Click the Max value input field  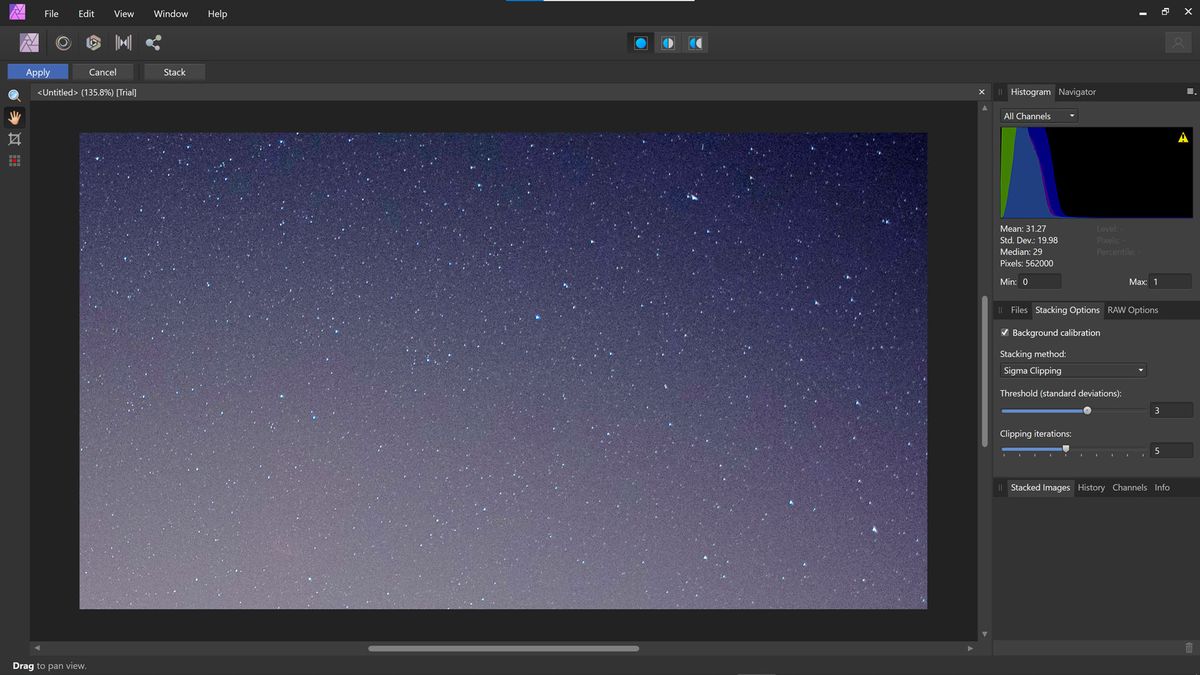1170,281
